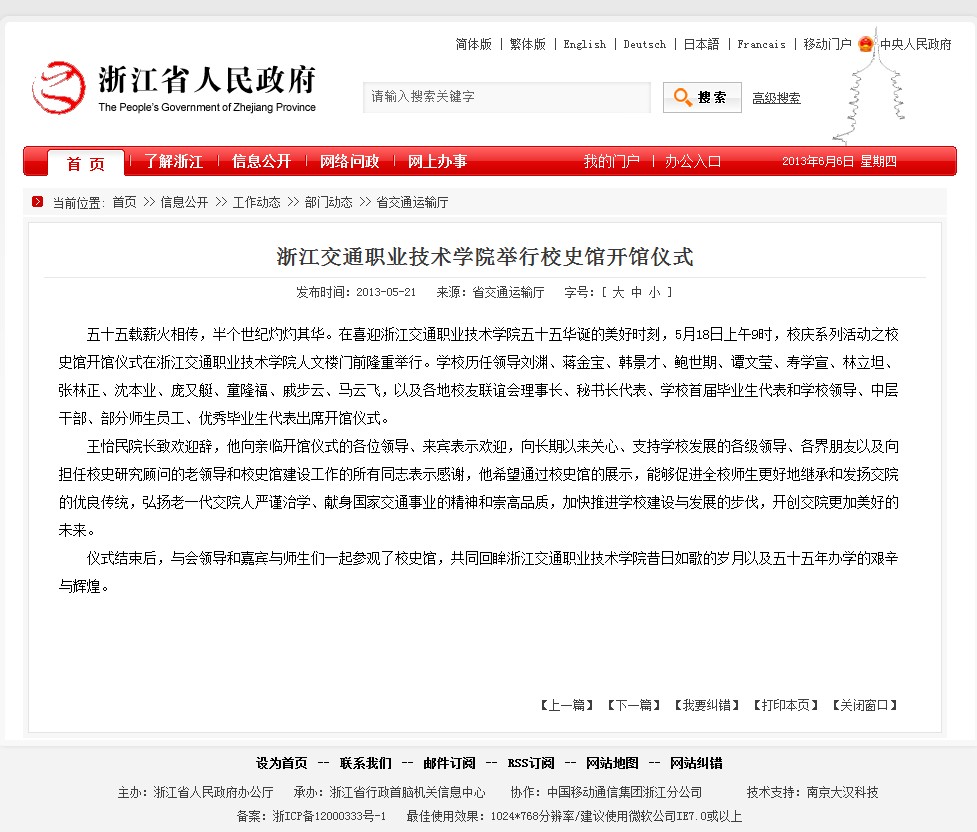Open 高级搜索 advanced search link
The width and height of the screenshot is (977, 832).
[x=776, y=98]
